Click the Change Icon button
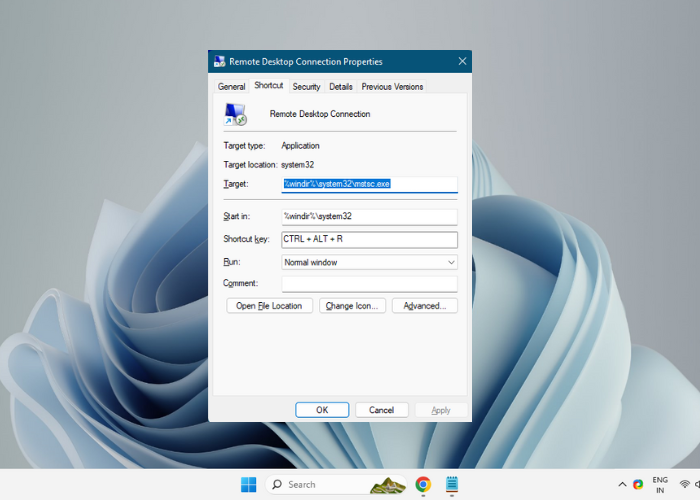The width and height of the screenshot is (700, 500). click(x=352, y=306)
